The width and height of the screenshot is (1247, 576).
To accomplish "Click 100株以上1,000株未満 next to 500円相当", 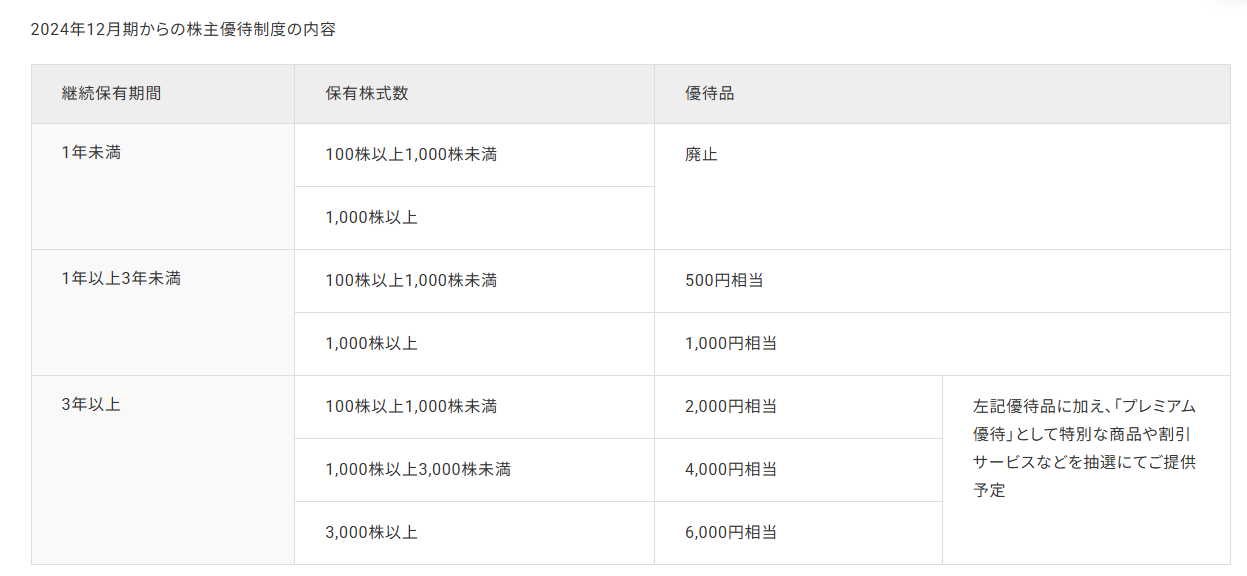I will click(411, 281).
